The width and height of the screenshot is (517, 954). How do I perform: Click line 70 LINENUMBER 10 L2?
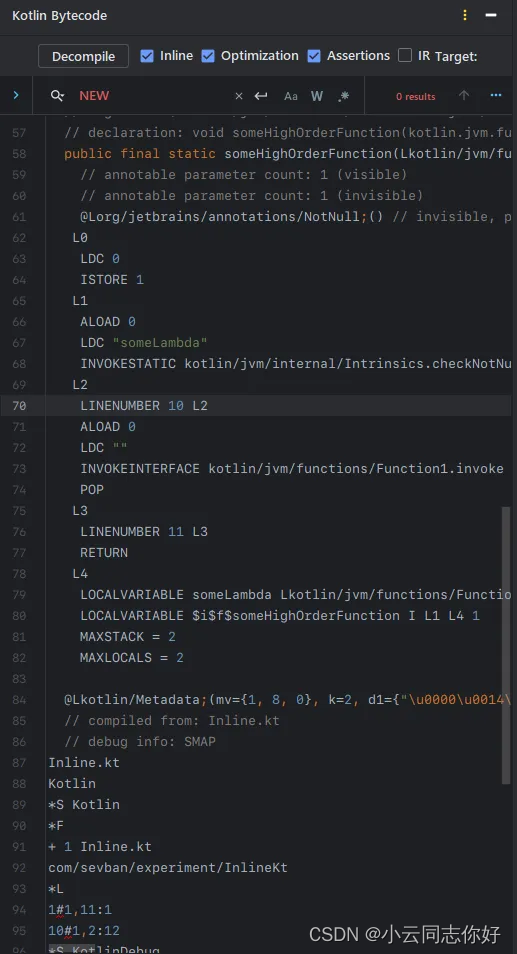(144, 405)
